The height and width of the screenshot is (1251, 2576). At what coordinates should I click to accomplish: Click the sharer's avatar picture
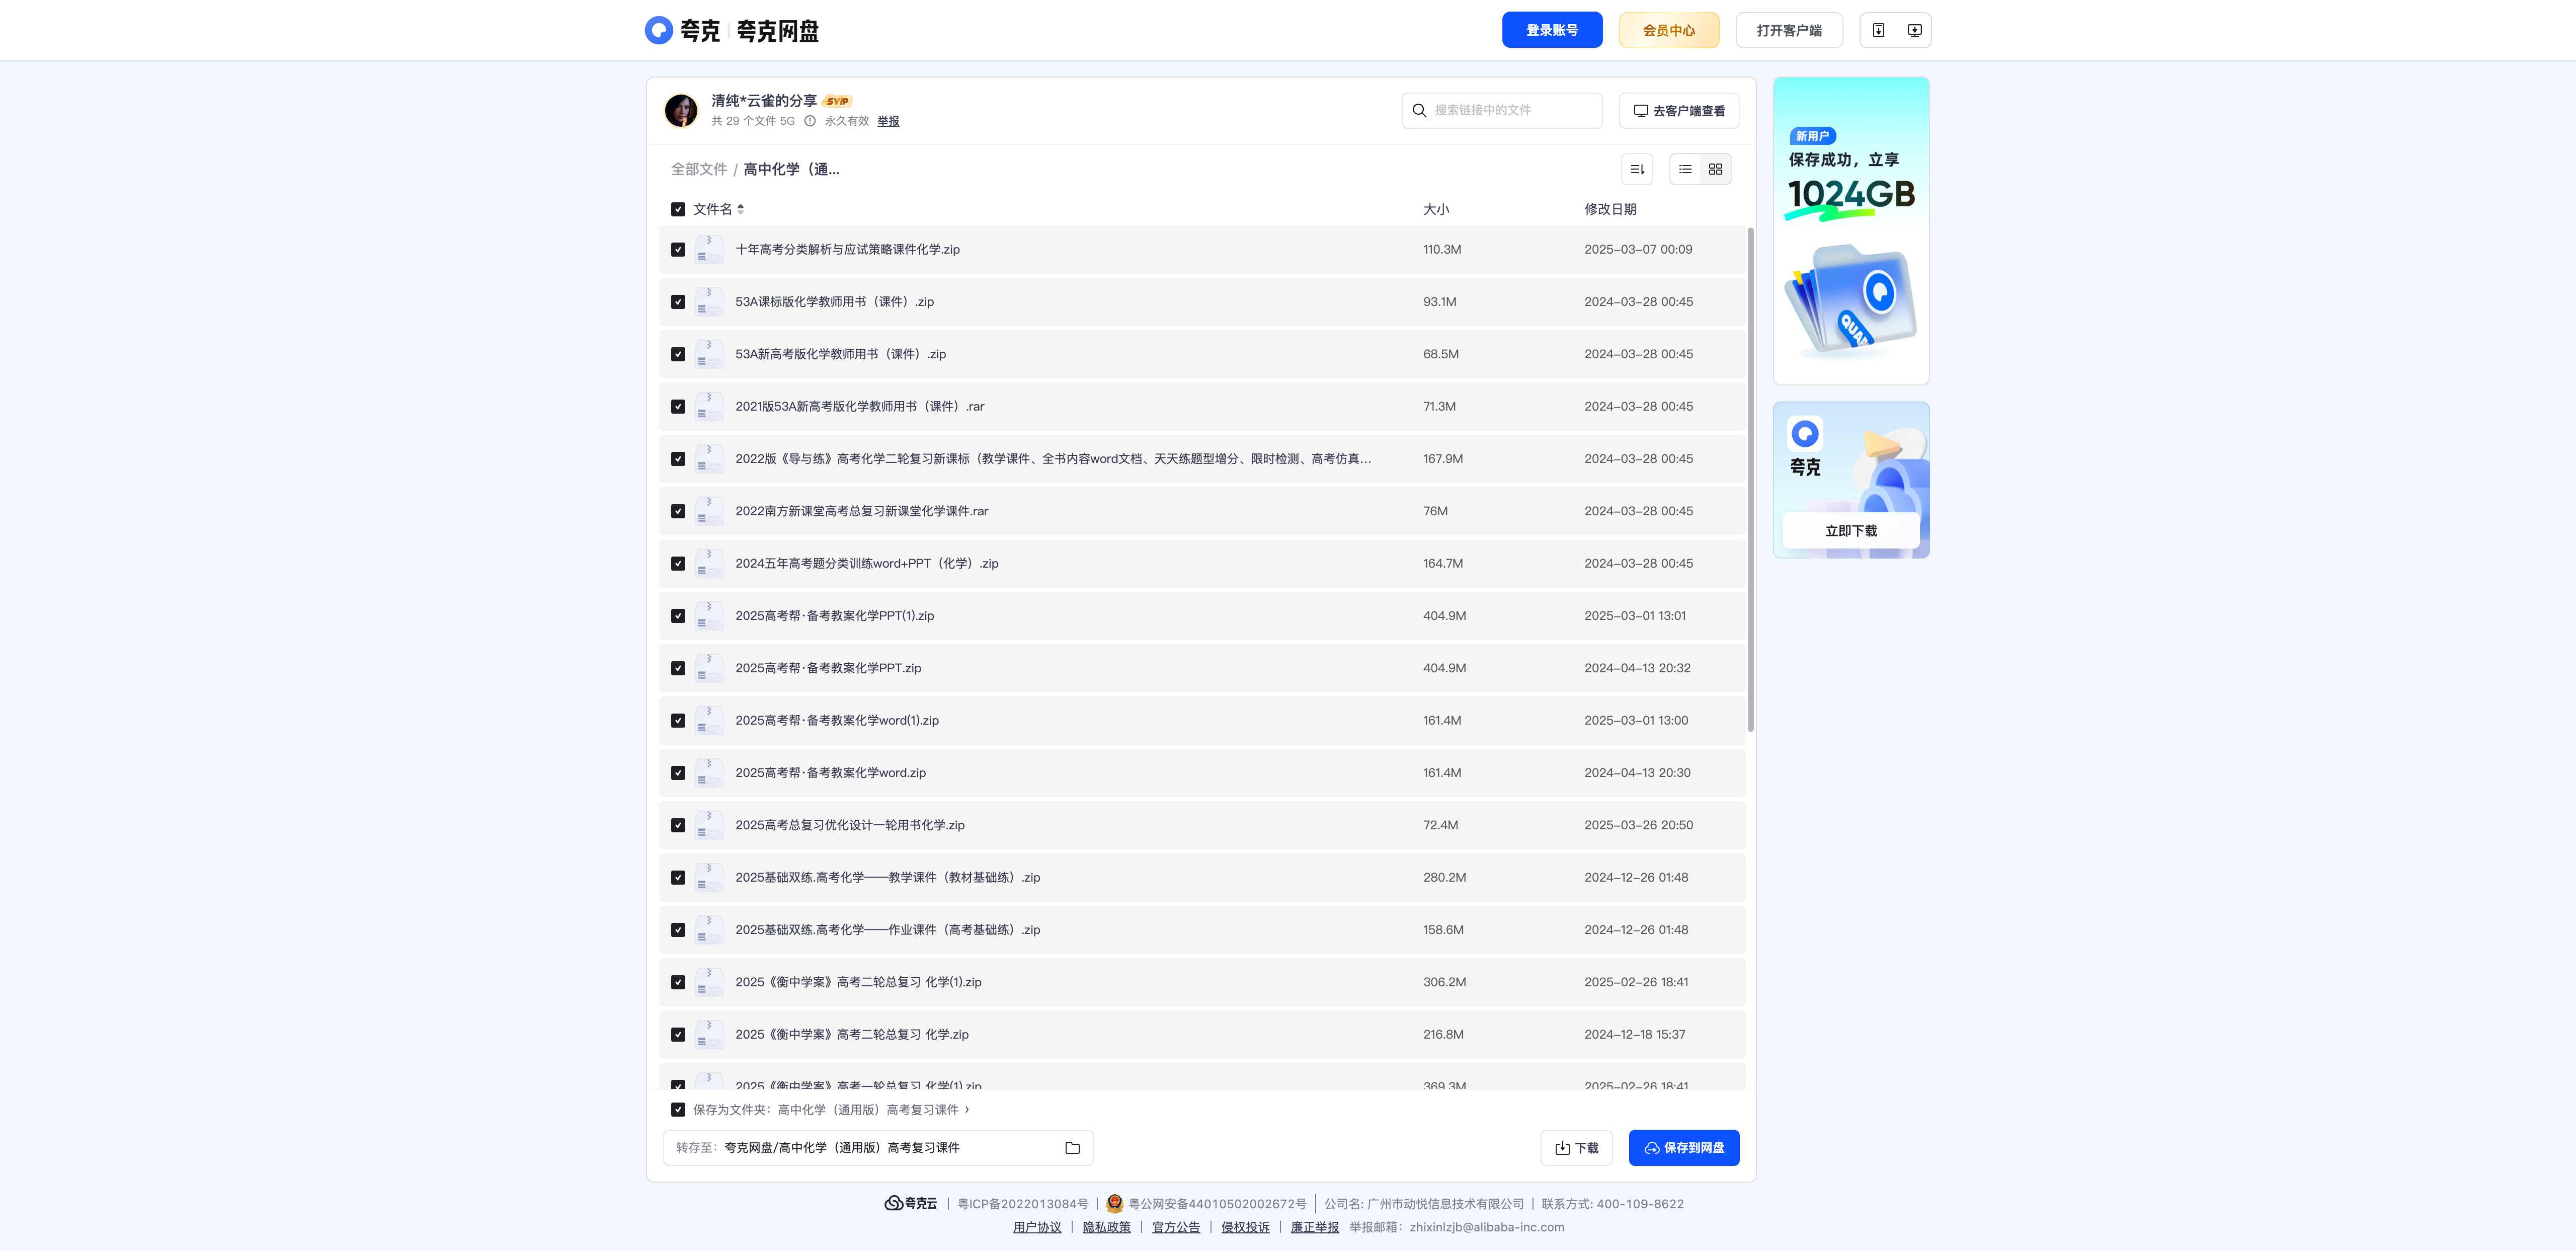[x=681, y=110]
